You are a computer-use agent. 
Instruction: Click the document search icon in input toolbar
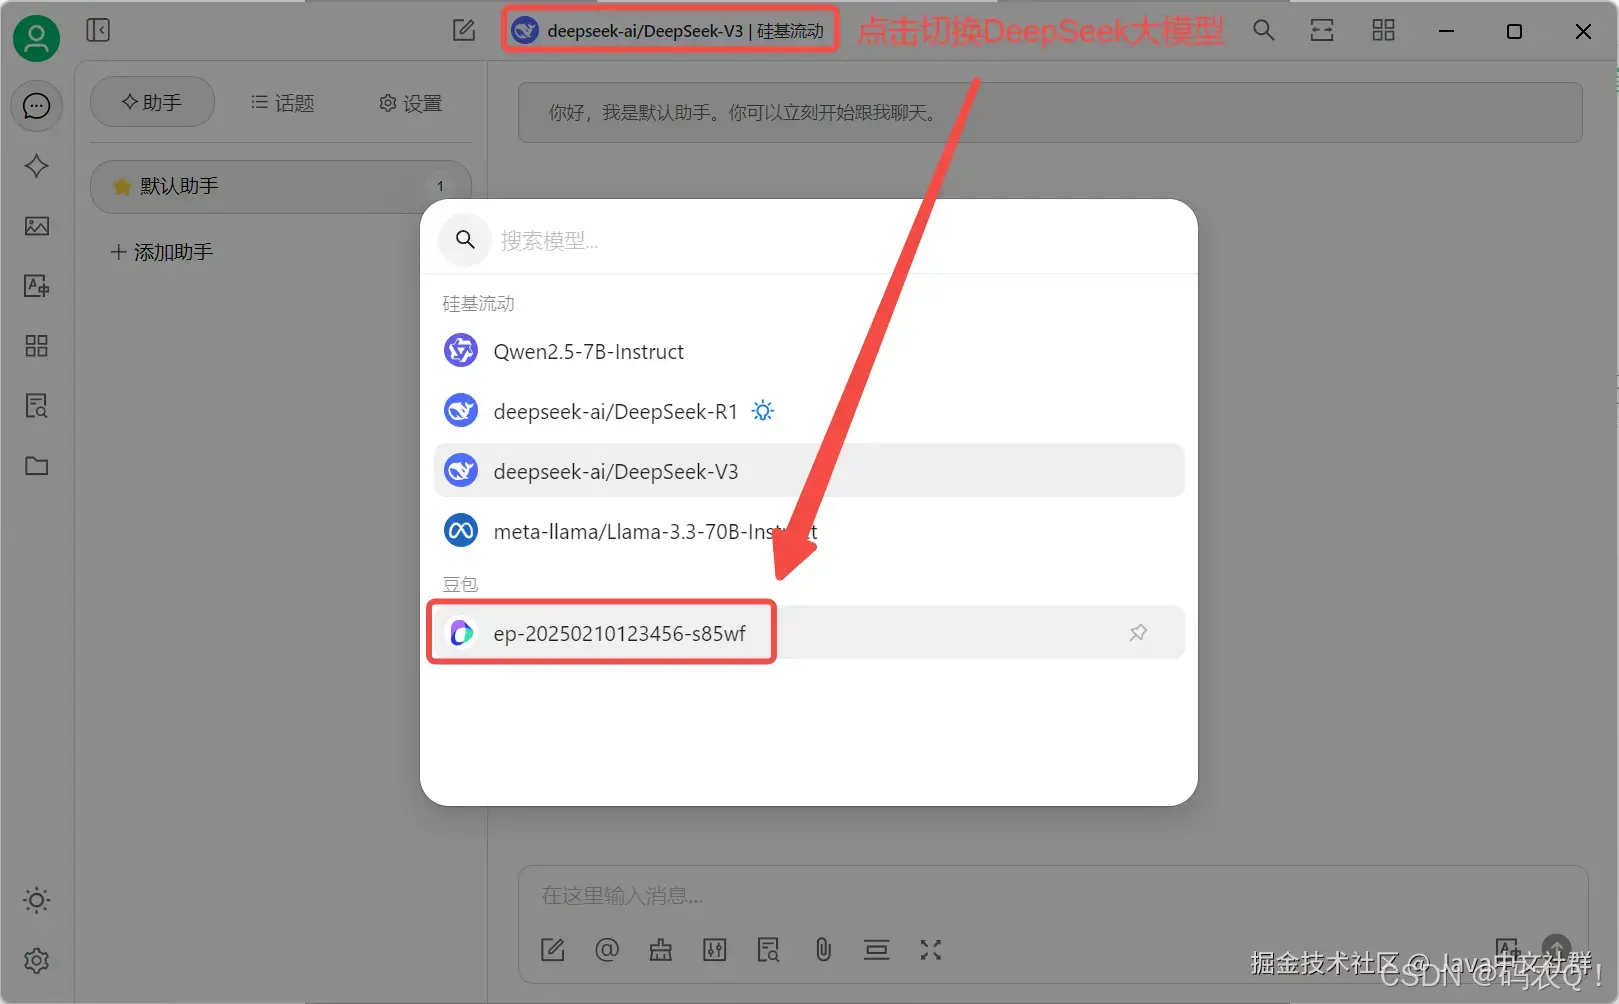769,950
